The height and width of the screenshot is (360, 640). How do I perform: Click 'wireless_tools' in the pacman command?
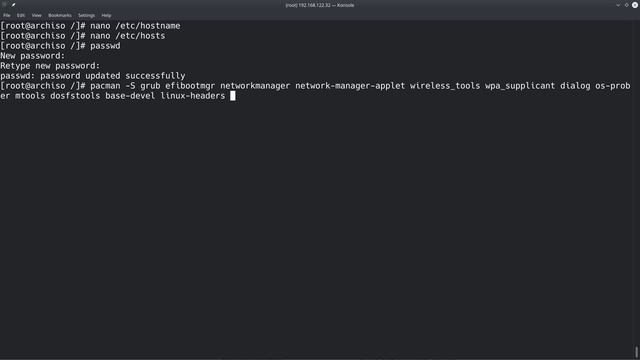click(445, 86)
